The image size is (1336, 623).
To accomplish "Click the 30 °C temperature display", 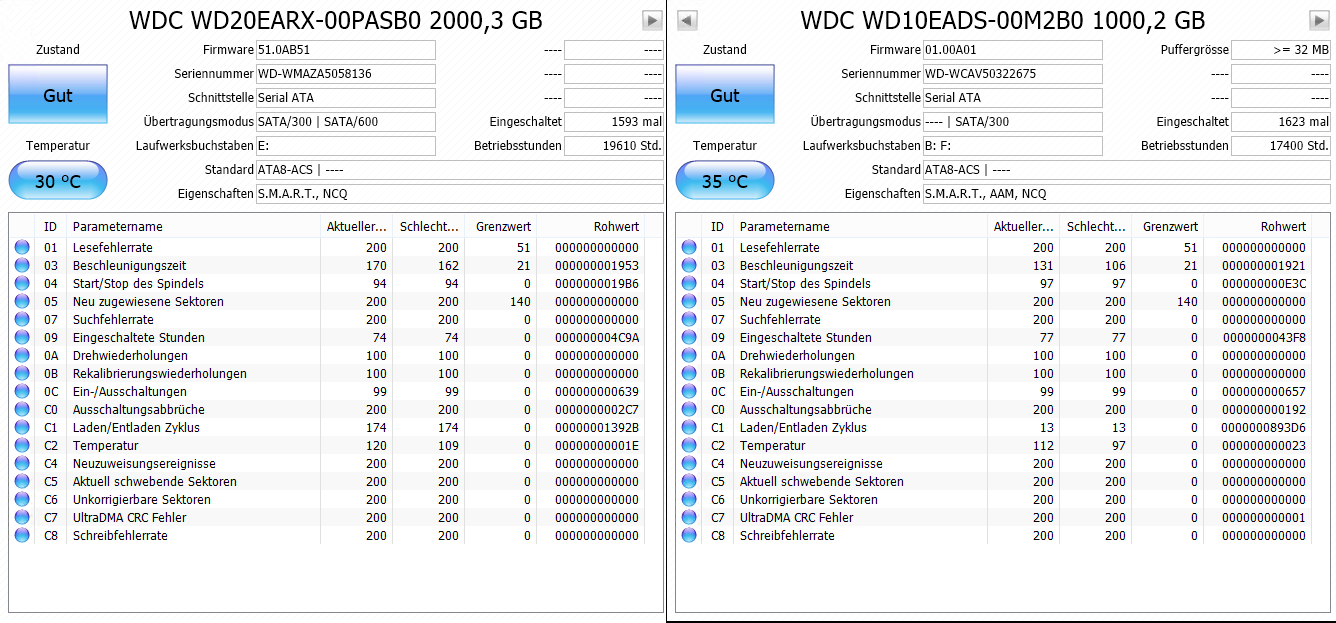I will (x=57, y=180).
